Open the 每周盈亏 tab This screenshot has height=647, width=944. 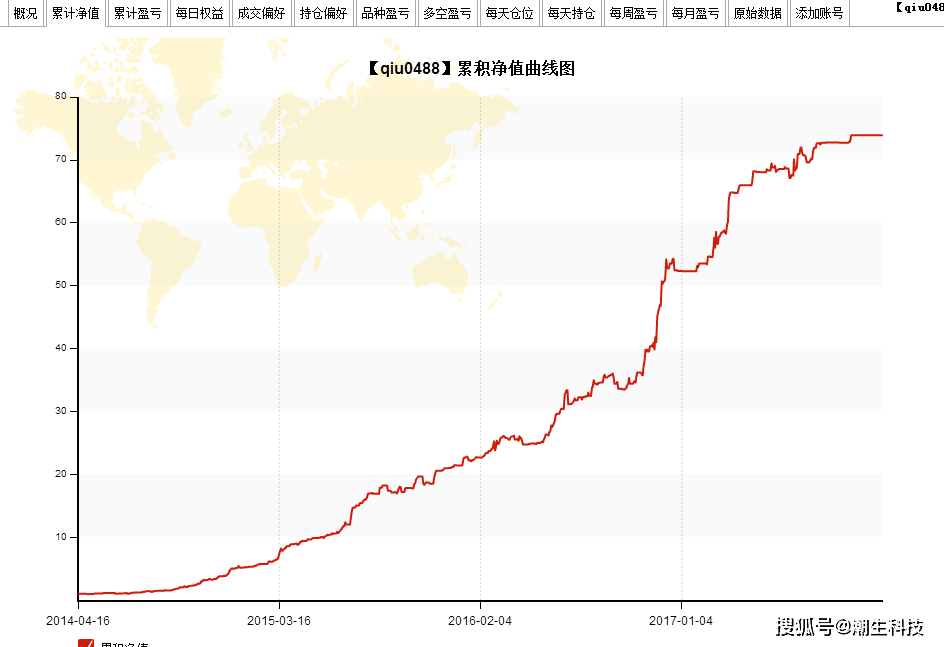[x=633, y=13]
